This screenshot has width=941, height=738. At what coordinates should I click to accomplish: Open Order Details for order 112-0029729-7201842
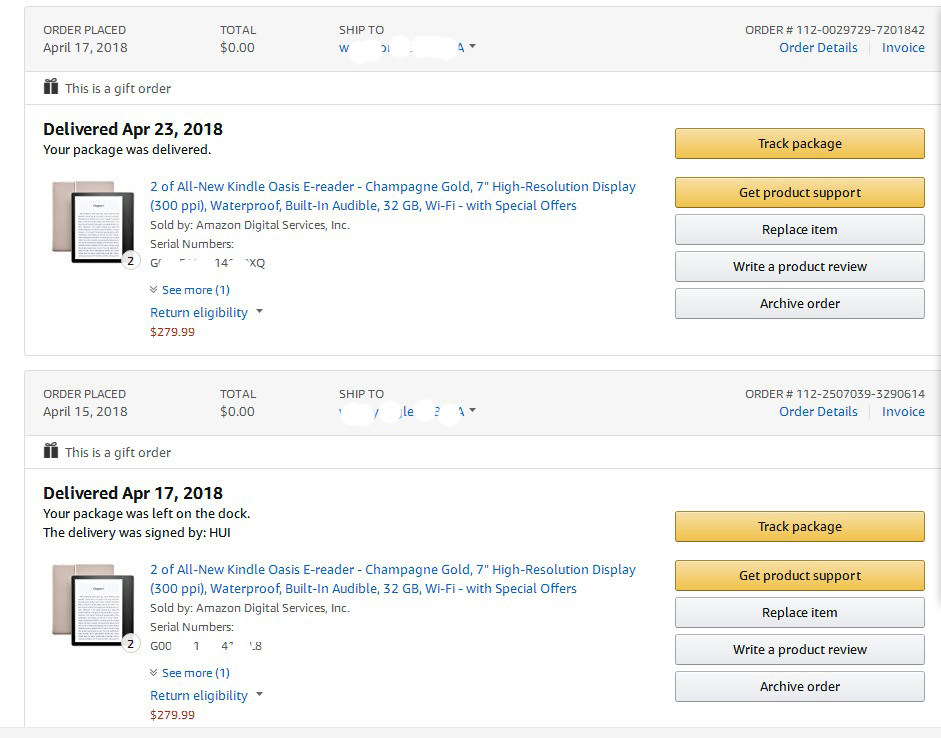[x=818, y=47]
